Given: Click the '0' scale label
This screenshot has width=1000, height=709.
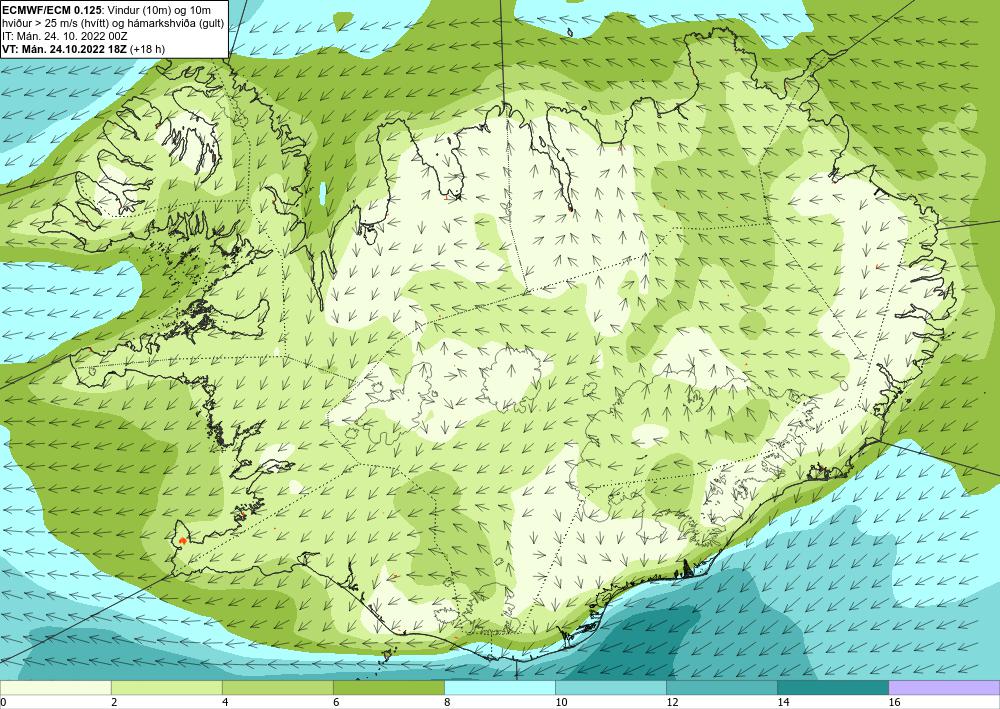Looking at the screenshot, I should pyautogui.click(x=3, y=702).
